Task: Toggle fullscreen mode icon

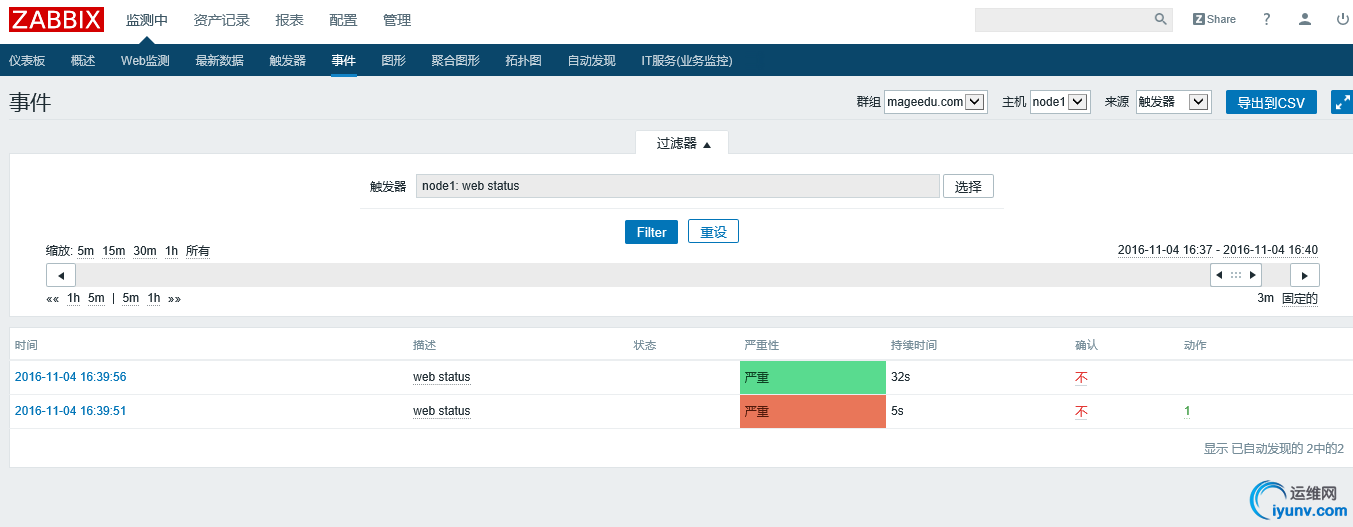Action: (1342, 102)
